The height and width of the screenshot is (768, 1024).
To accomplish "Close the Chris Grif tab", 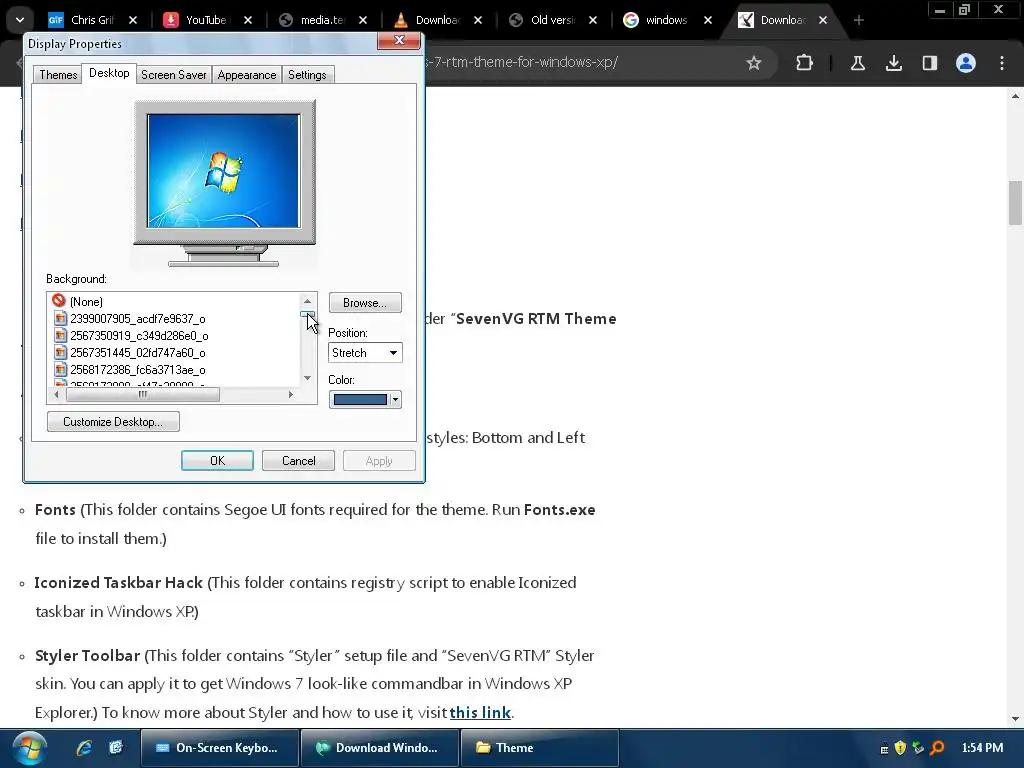I will [x=133, y=20].
